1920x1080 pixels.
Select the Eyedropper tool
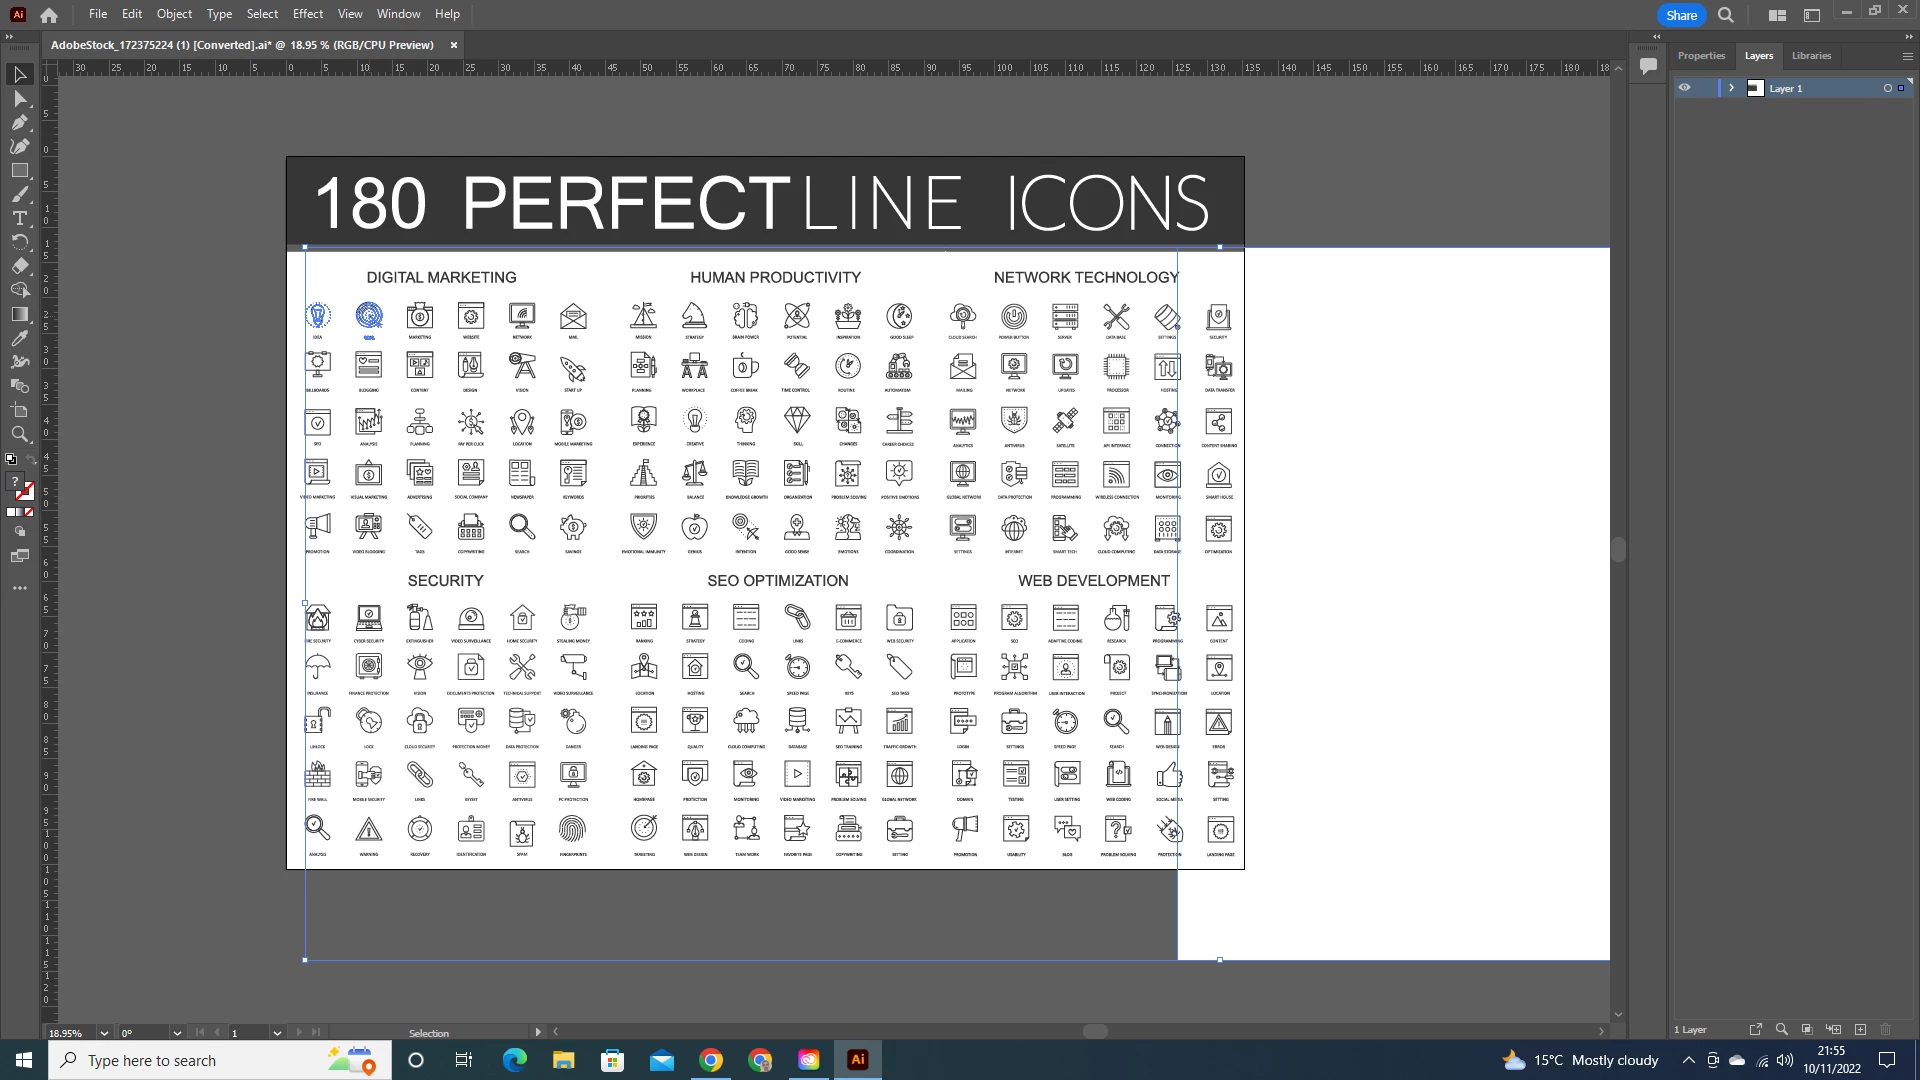[19, 338]
